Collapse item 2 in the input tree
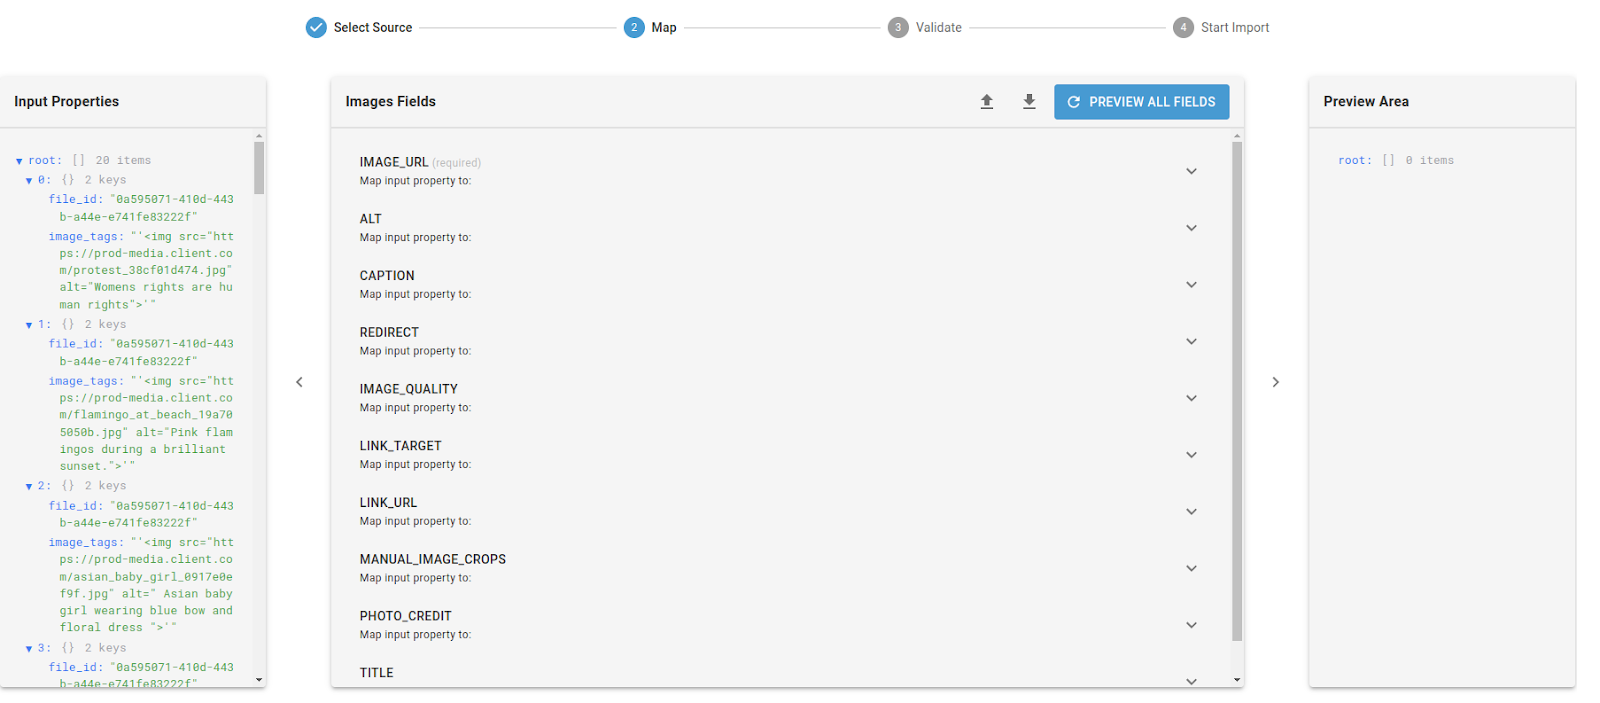1600x703 pixels. 29,486
